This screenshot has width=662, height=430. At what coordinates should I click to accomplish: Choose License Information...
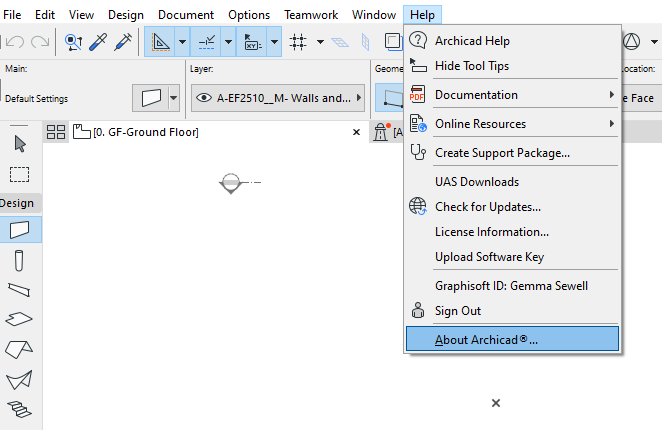pyautogui.click(x=513, y=232)
